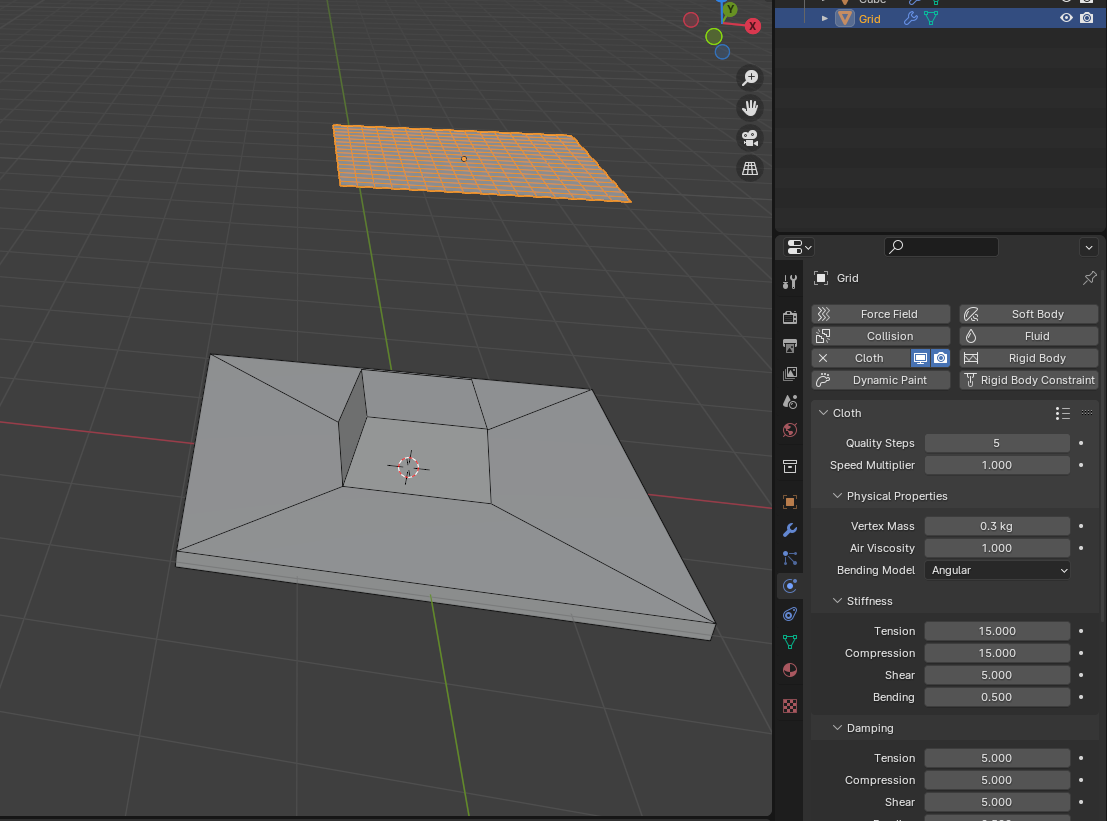Open the Render properties tab
Screen dimensions: 1107x821
tap(790, 317)
